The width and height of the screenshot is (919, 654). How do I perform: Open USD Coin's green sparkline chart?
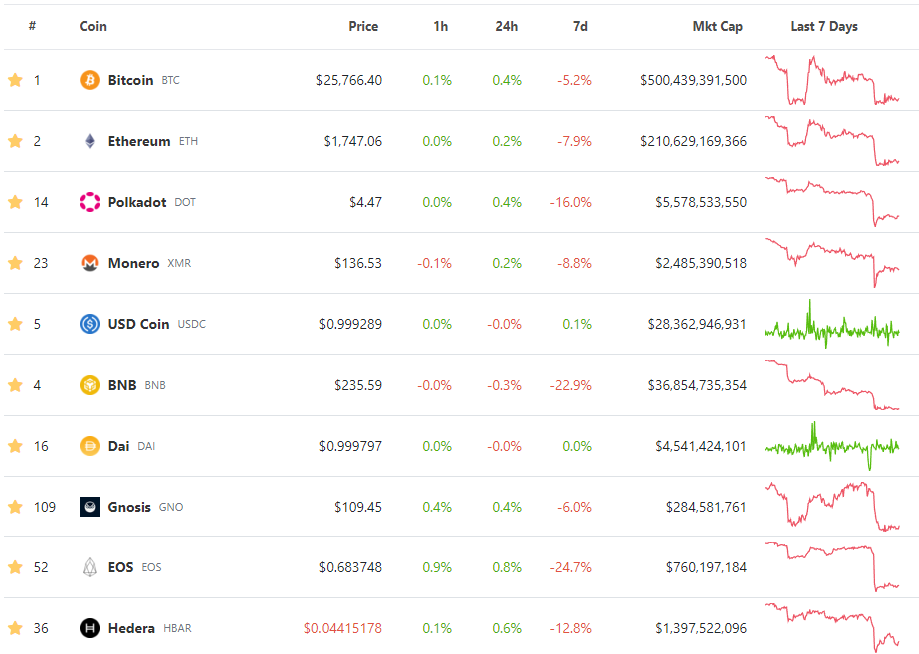tap(832, 324)
